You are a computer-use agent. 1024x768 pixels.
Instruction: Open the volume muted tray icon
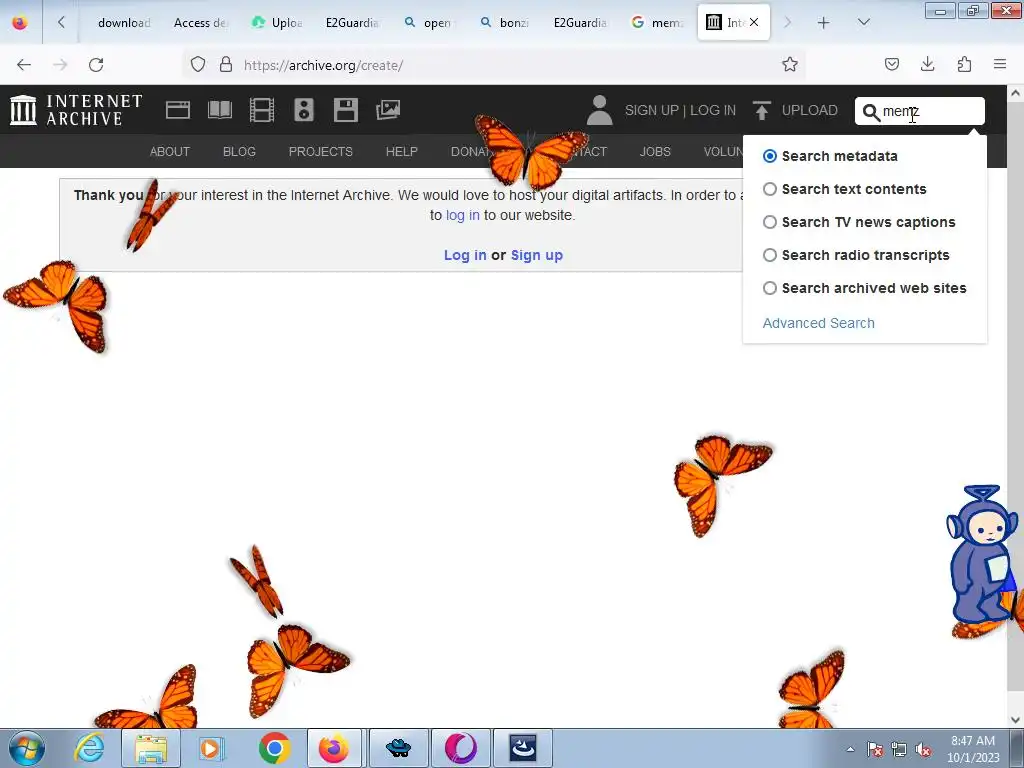pyautogui.click(x=922, y=750)
